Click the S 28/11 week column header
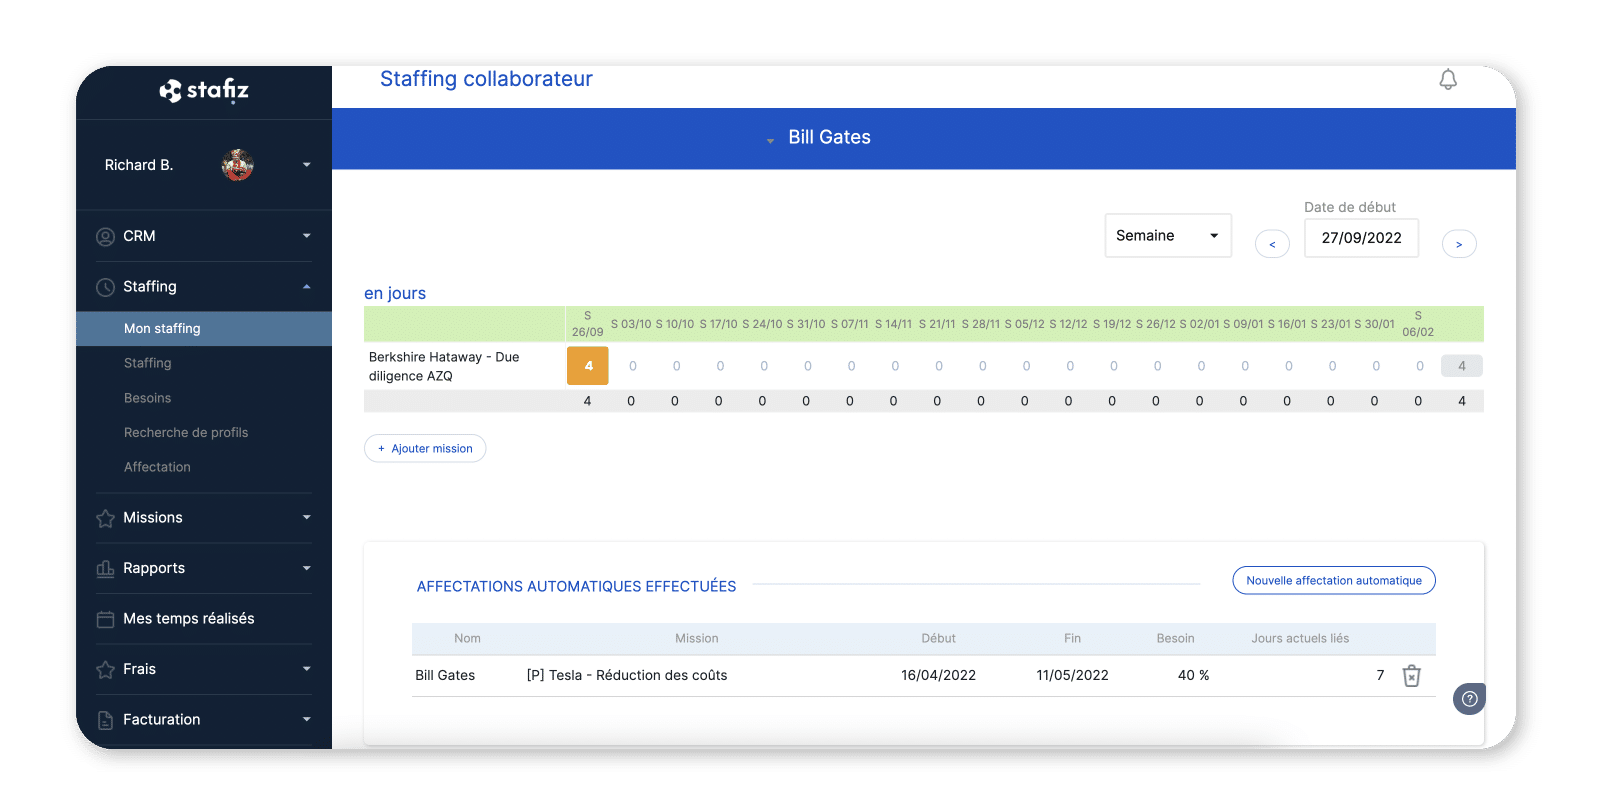Image resolution: width=1603 pixels, height=797 pixels. pyautogui.click(x=980, y=324)
